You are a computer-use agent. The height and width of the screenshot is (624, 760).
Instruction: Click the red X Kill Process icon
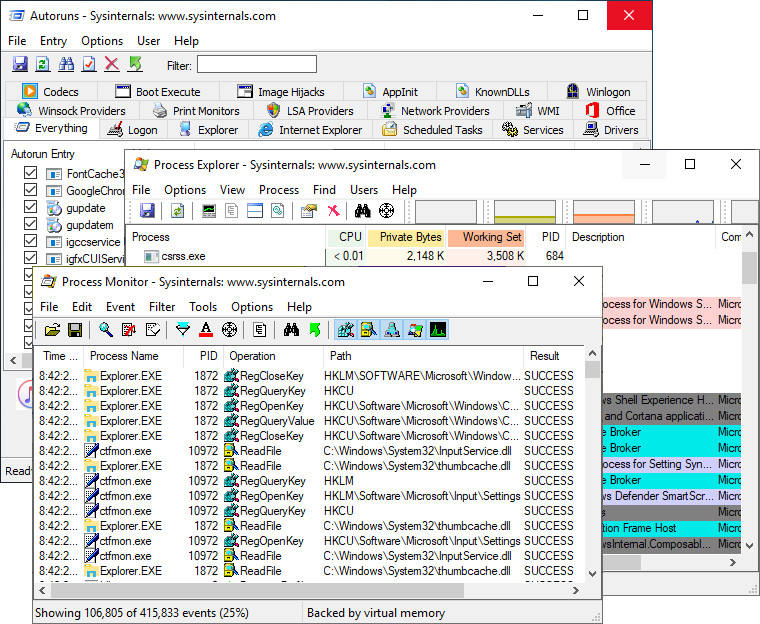click(x=333, y=210)
